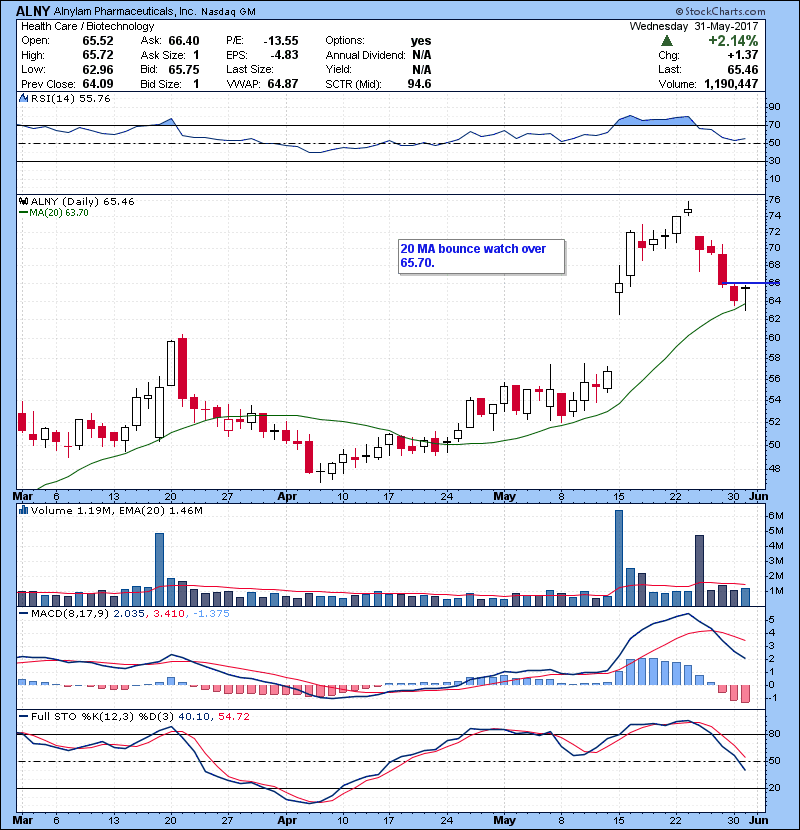
Task: Click the SCTR (Mid) value 94.6
Action: (419, 84)
